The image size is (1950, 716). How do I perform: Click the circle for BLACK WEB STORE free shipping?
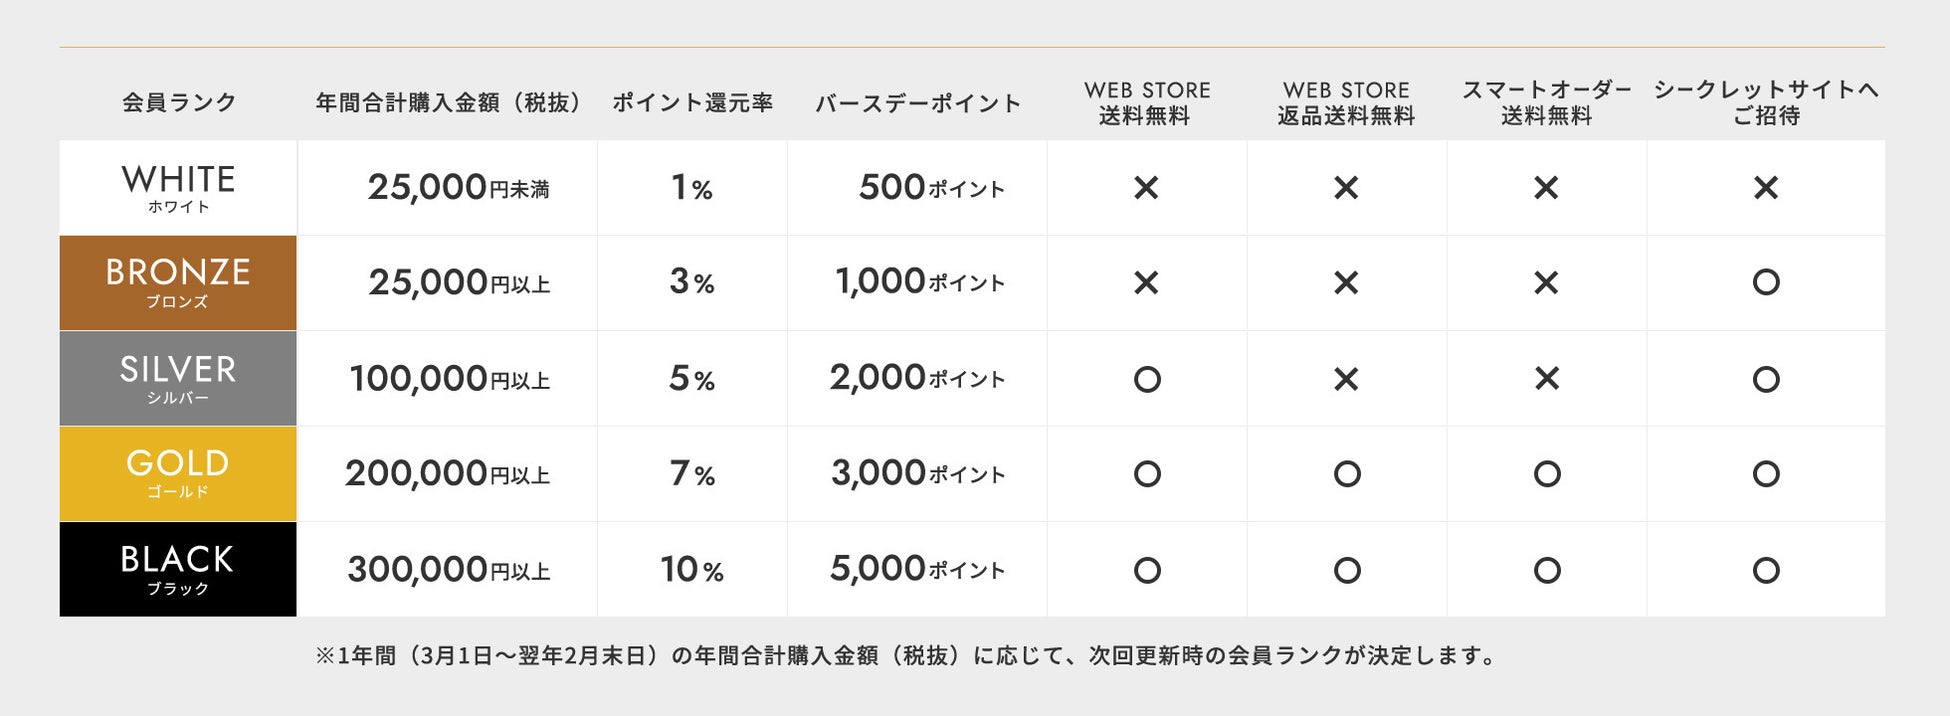1146,570
